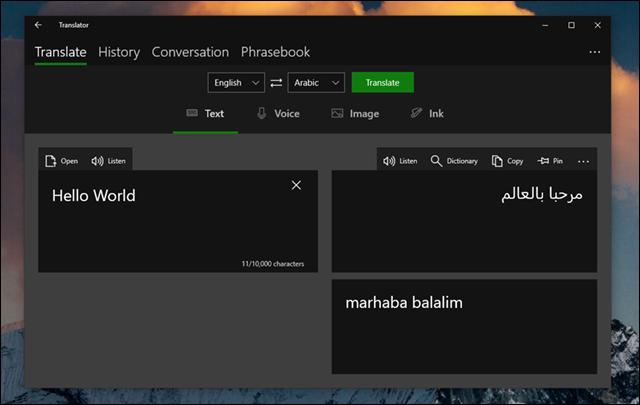Clear the Hello World text with X

pos(296,185)
